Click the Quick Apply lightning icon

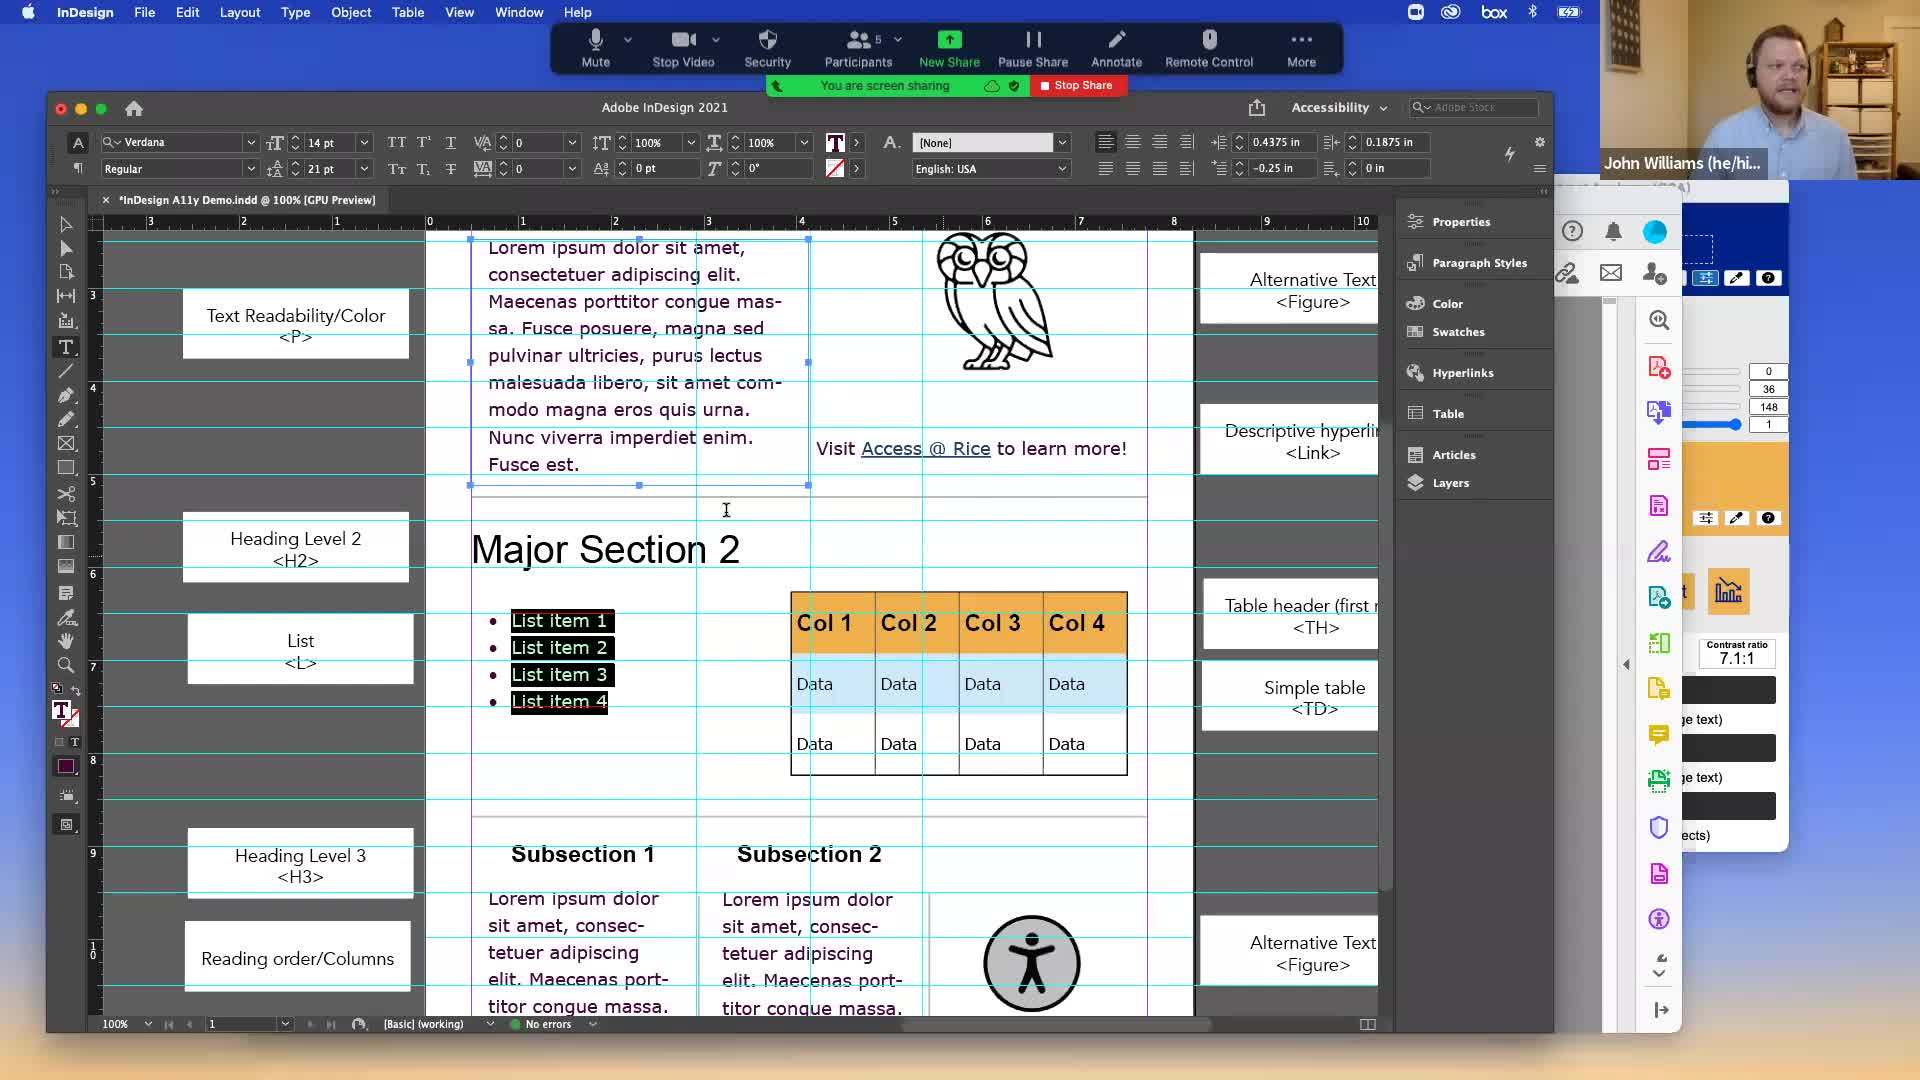[1510, 153]
